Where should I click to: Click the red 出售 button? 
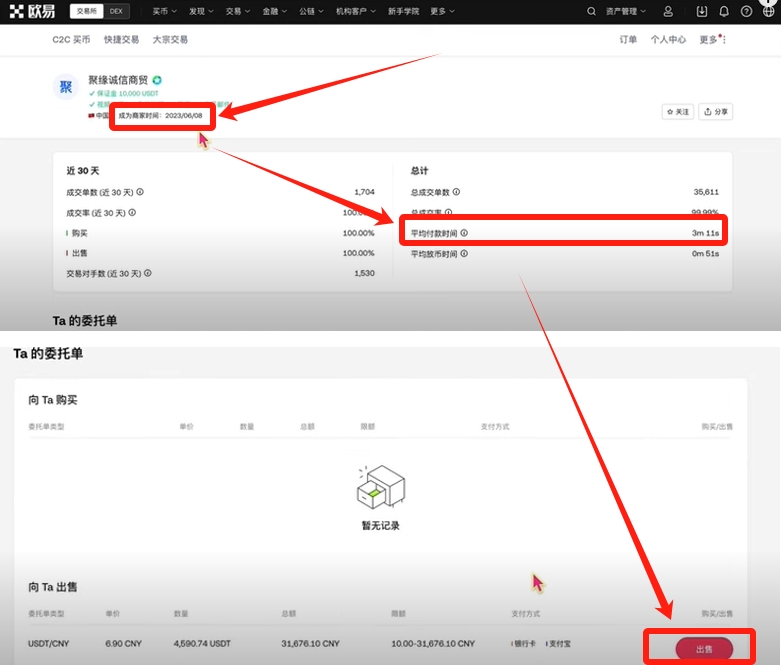click(704, 649)
